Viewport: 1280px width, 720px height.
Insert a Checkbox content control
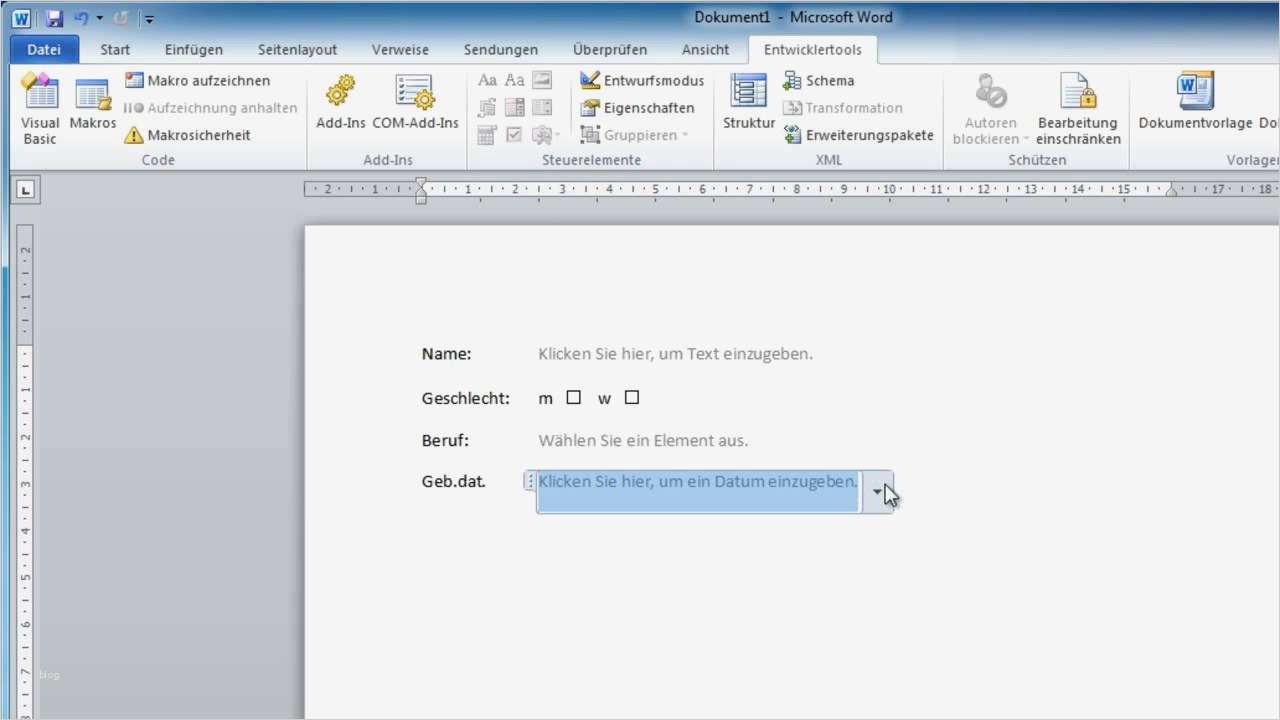514,134
